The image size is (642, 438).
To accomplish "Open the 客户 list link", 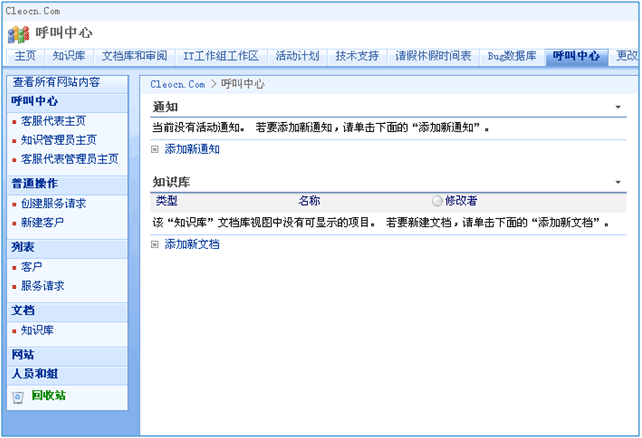I will pyautogui.click(x=32, y=267).
